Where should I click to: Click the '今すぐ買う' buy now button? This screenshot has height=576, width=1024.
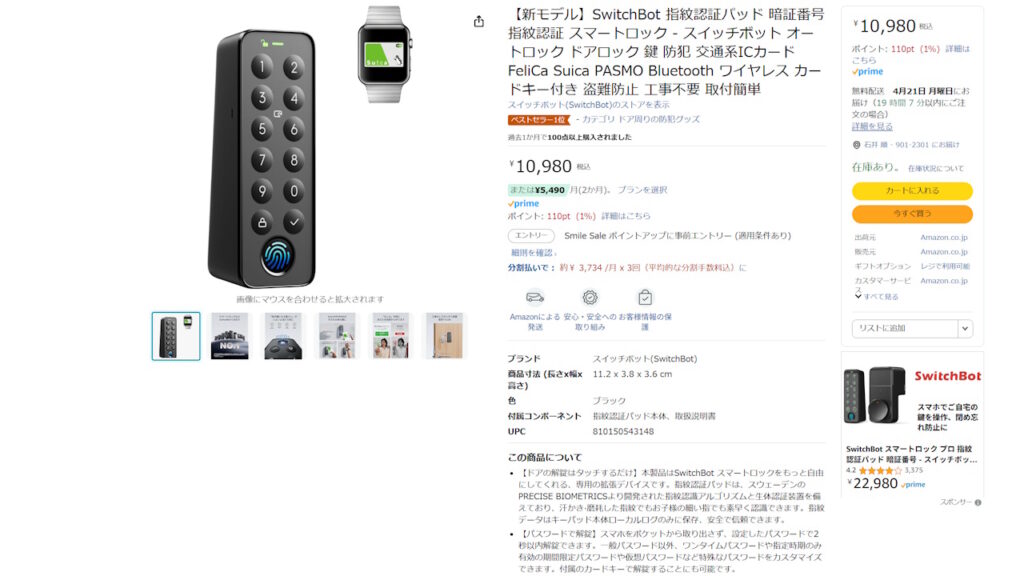coord(912,214)
